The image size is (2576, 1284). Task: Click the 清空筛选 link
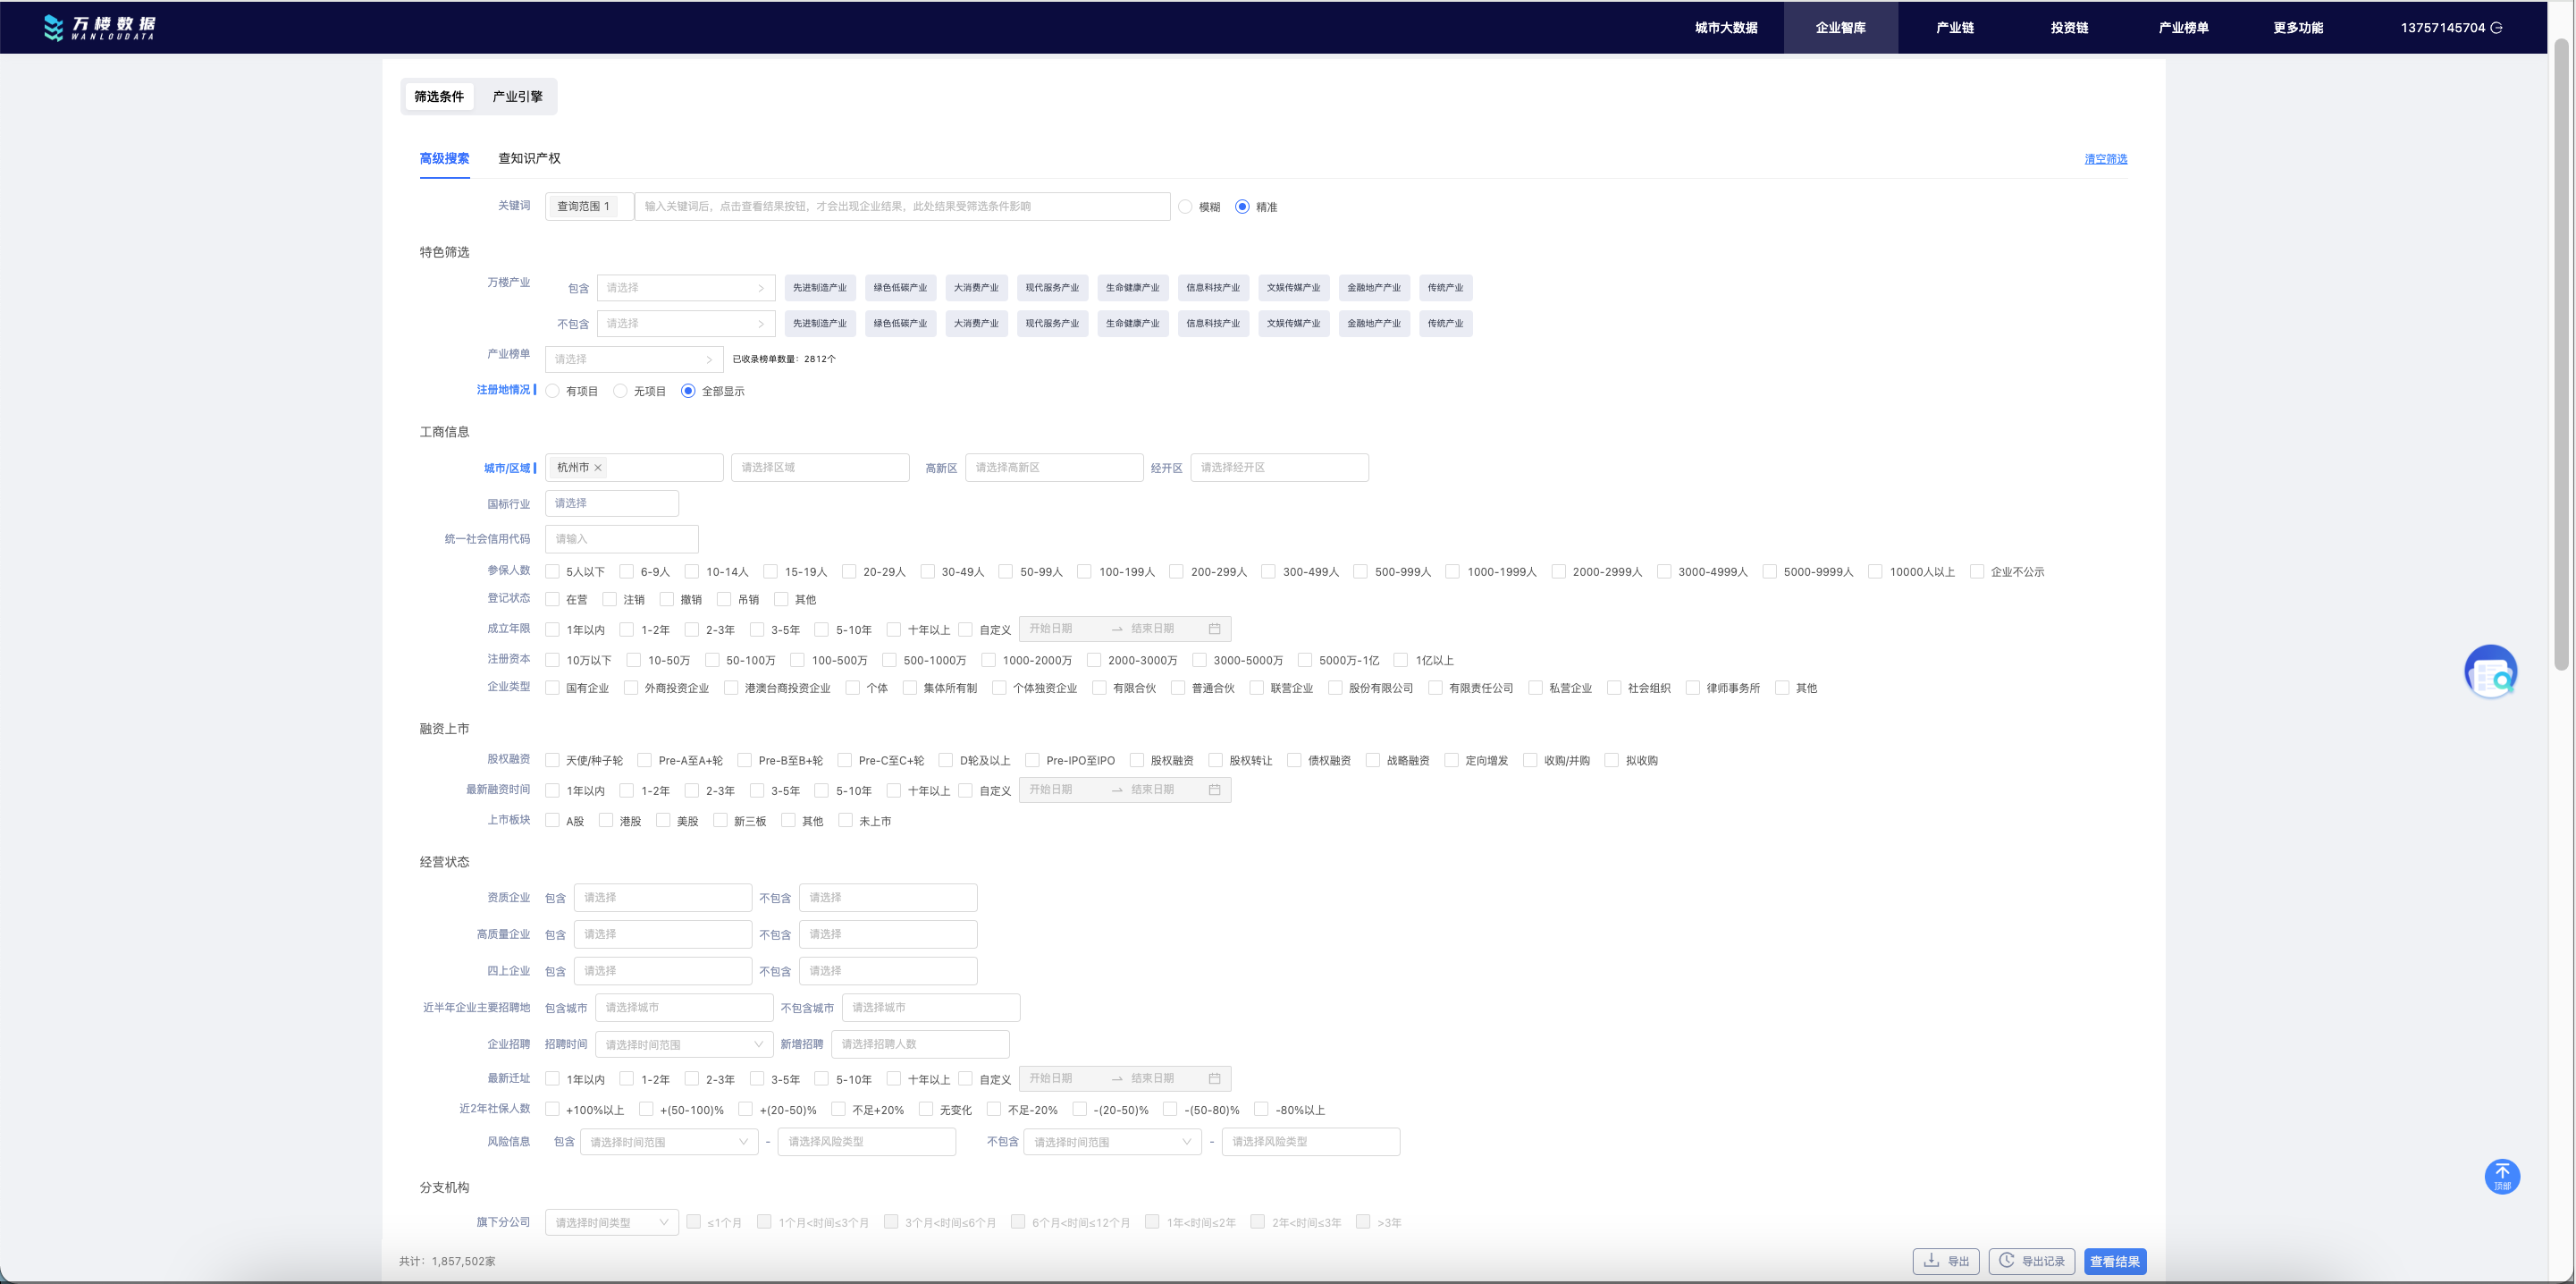click(2105, 159)
